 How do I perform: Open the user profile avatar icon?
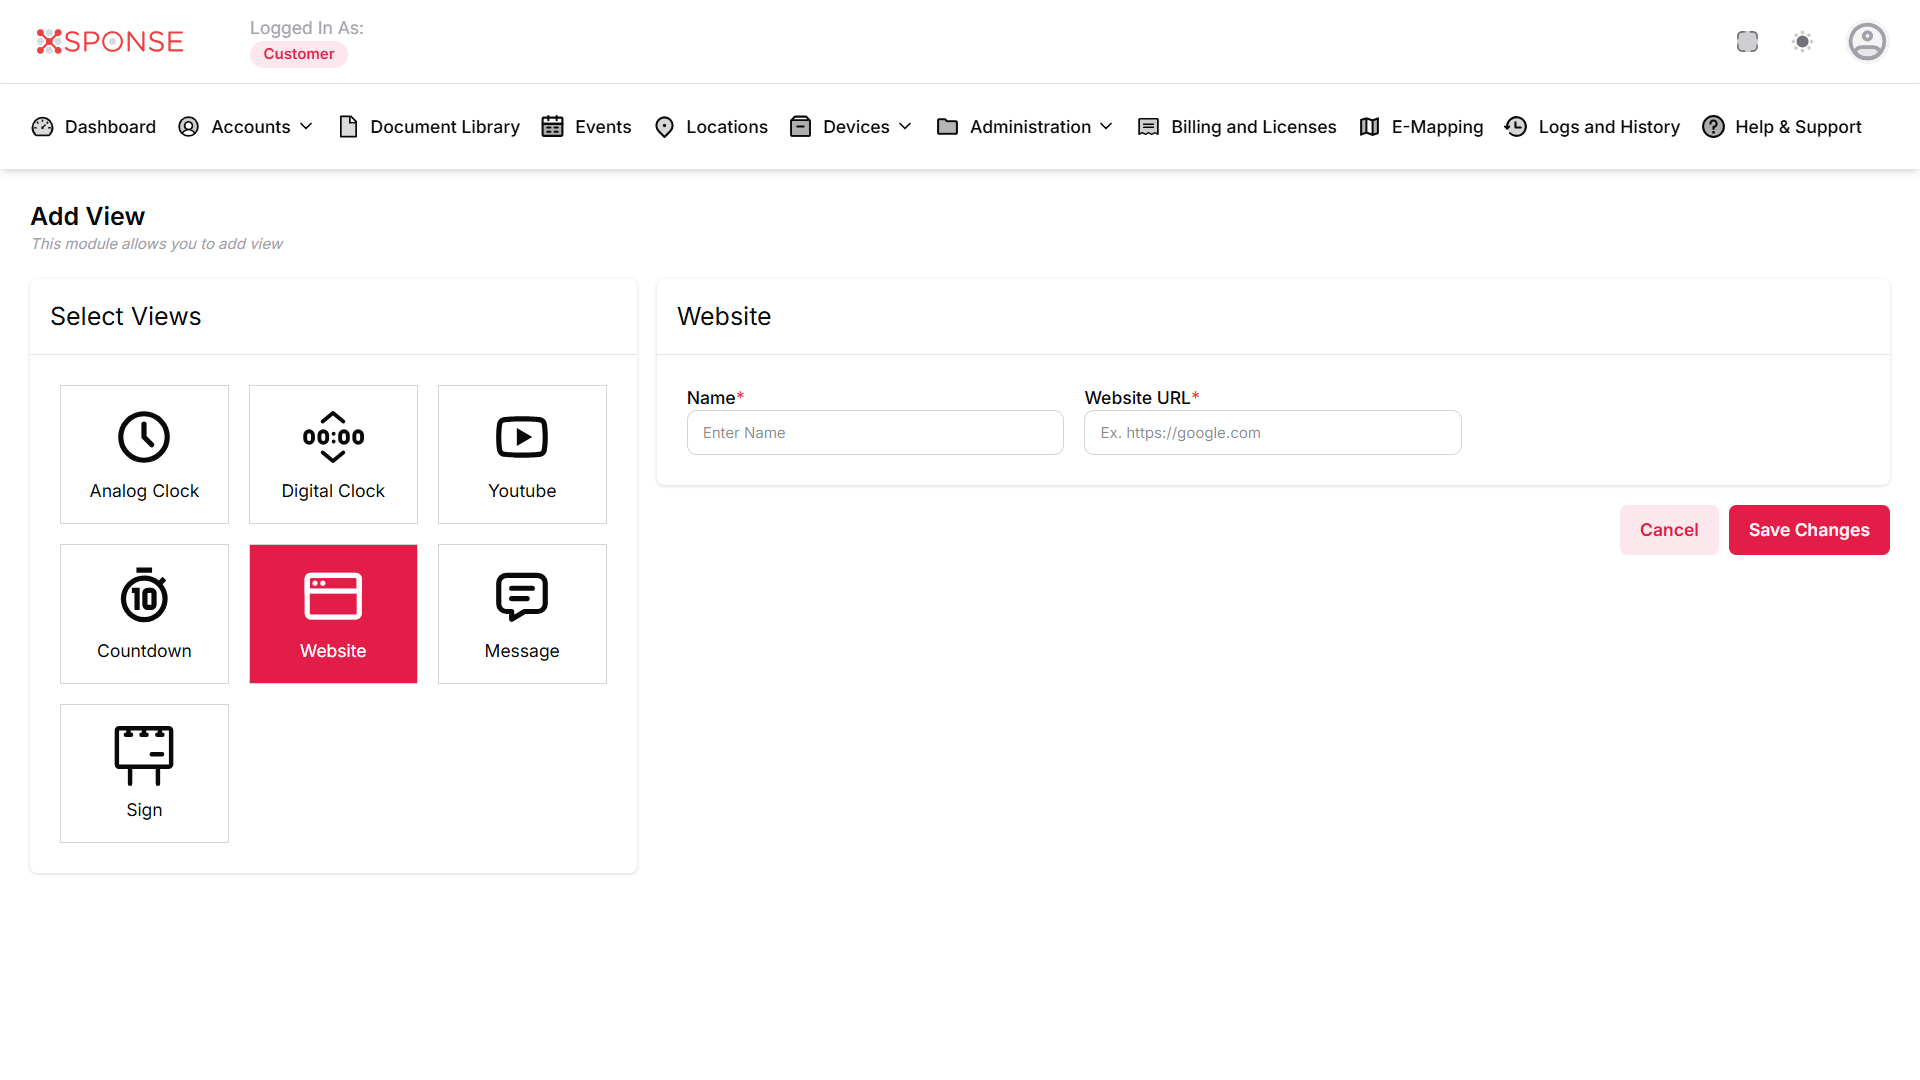pyautogui.click(x=1866, y=42)
